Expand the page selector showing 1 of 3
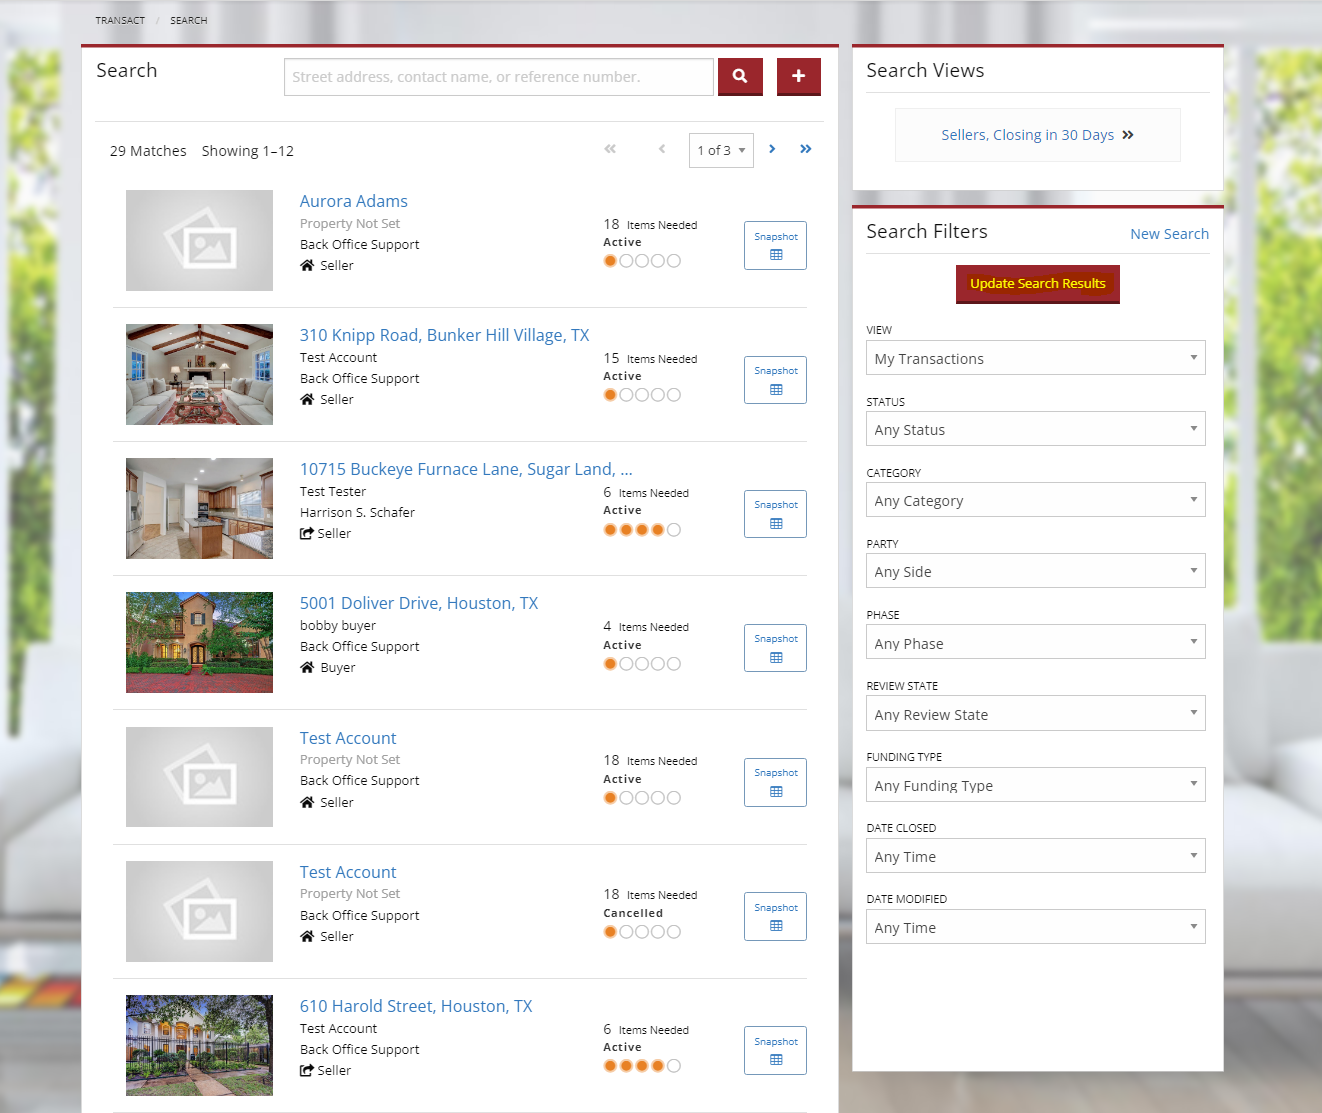This screenshot has height=1113, width=1322. [x=721, y=150]
